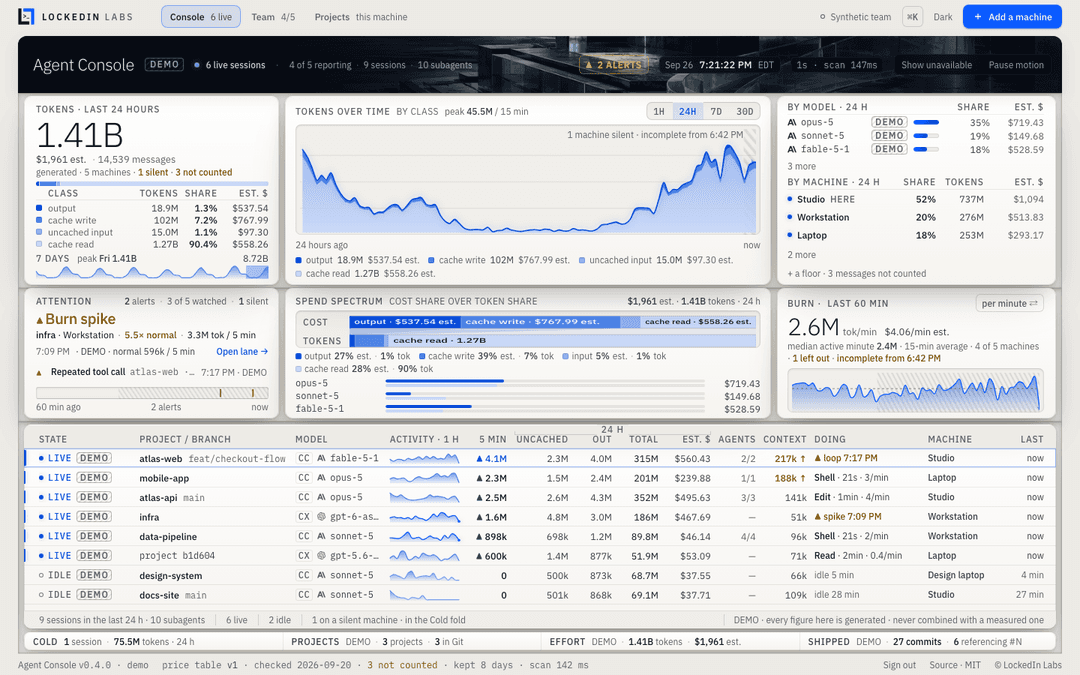Click the context up-arrow beside 217k
This screenshot has height=675, width=1080.
tap(803, 458)
